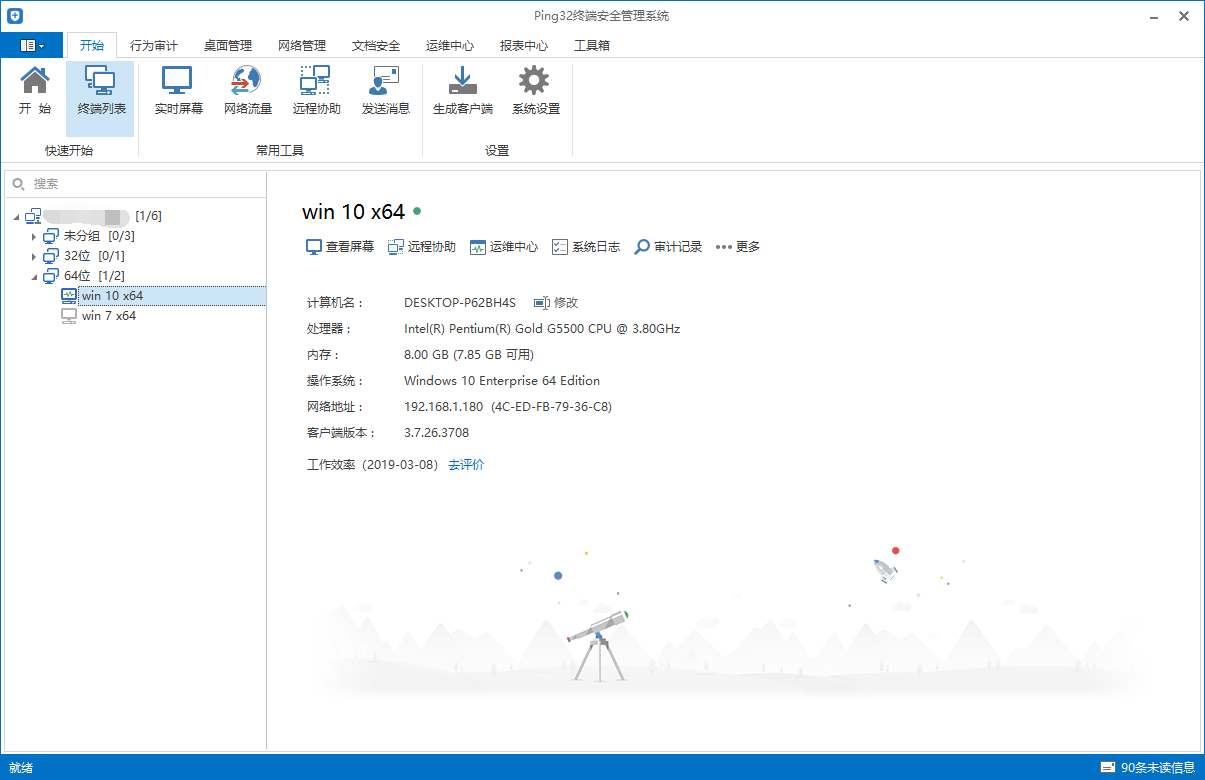Open the 更多 more options menu

pyautogui.click(x=738, y=247)
